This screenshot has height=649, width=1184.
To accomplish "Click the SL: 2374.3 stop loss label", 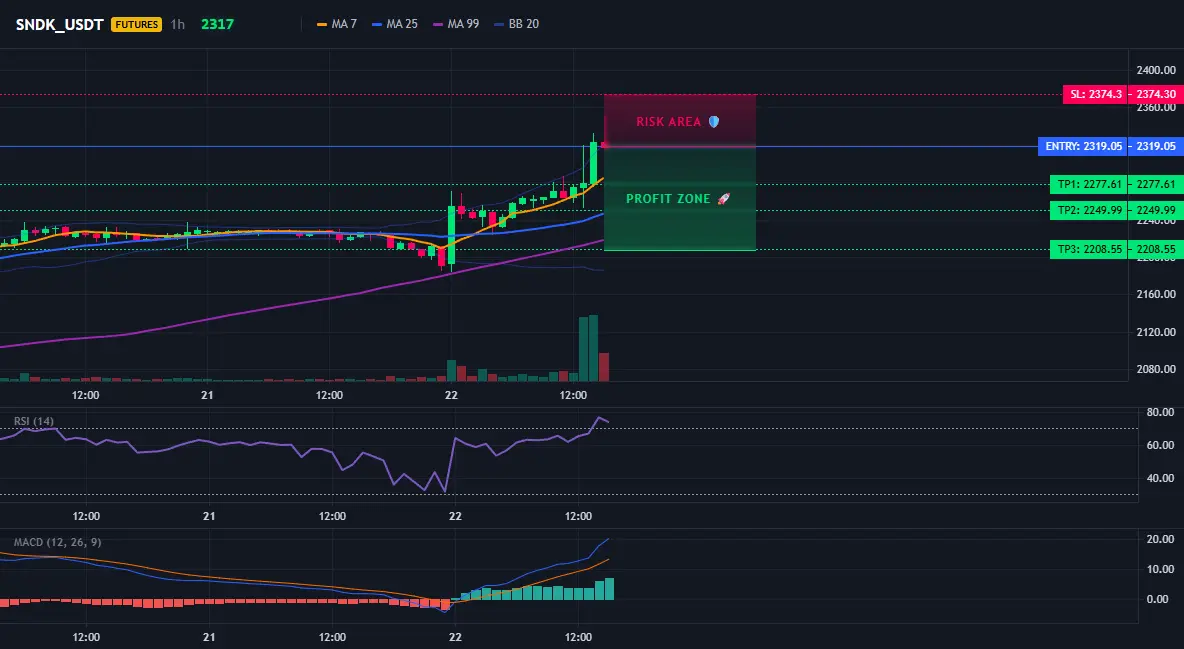I will click(x=1095, y=94).
